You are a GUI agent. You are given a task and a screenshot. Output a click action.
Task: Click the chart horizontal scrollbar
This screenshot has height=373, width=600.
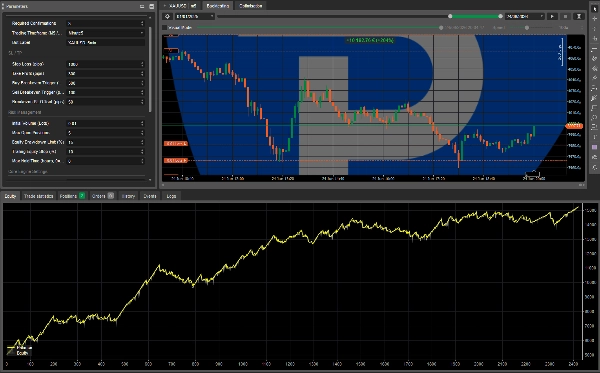tap(373, 185)
